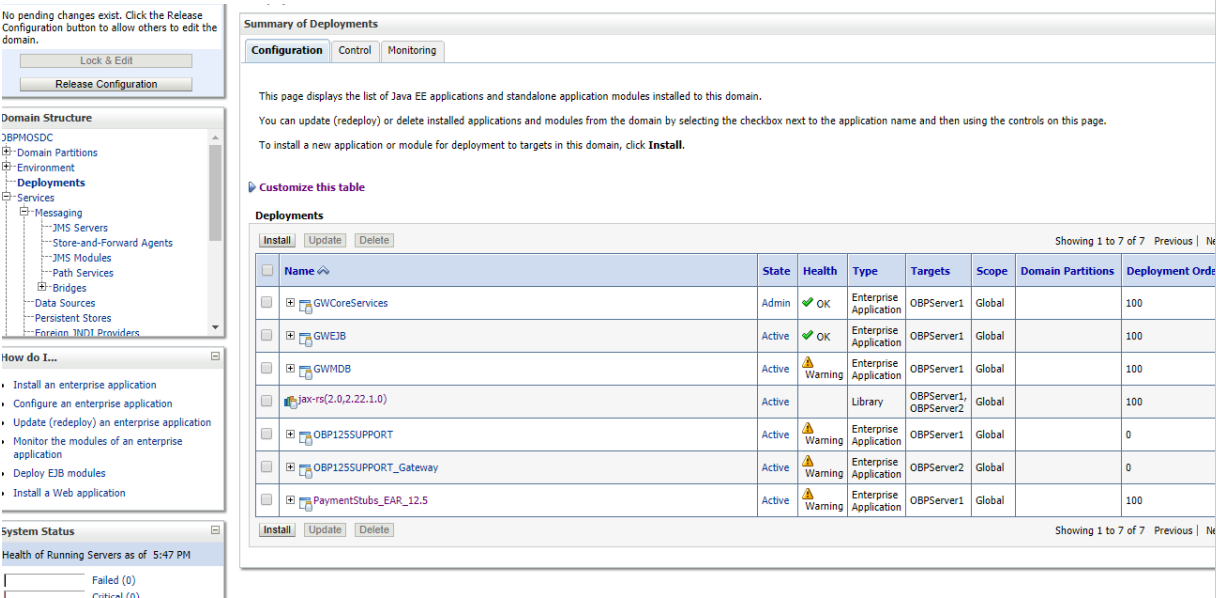Switch to the Control tab

355,50
